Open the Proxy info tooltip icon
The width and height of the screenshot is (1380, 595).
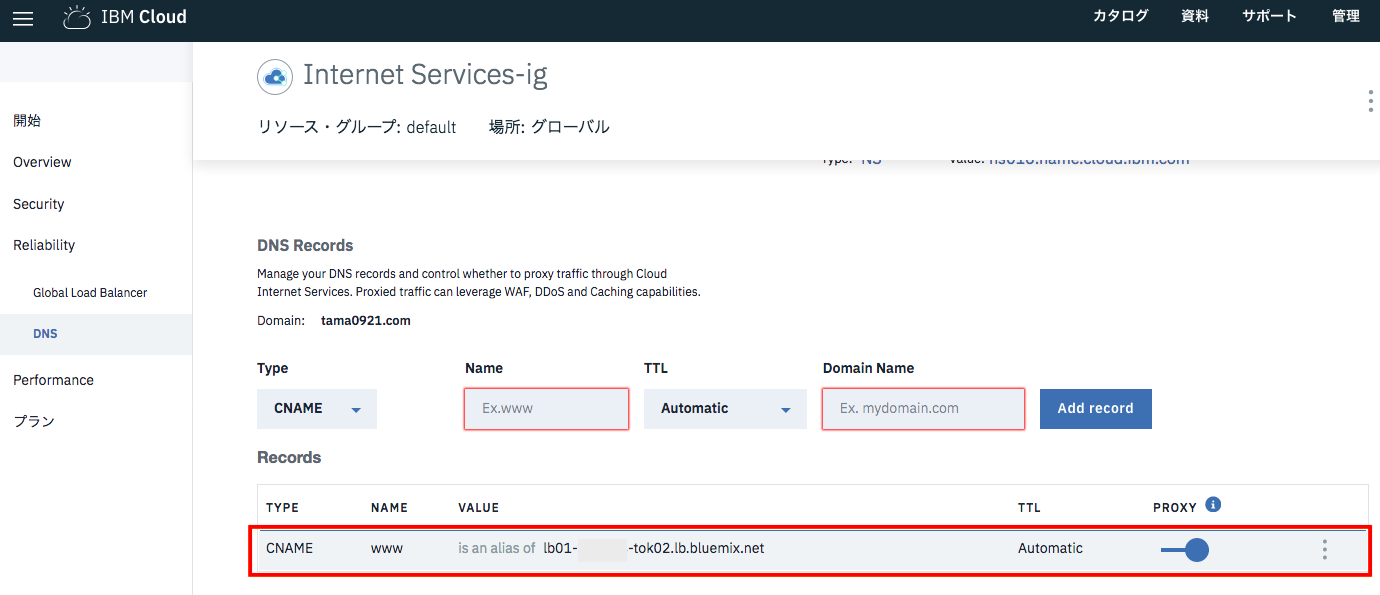click(1212, 504)
